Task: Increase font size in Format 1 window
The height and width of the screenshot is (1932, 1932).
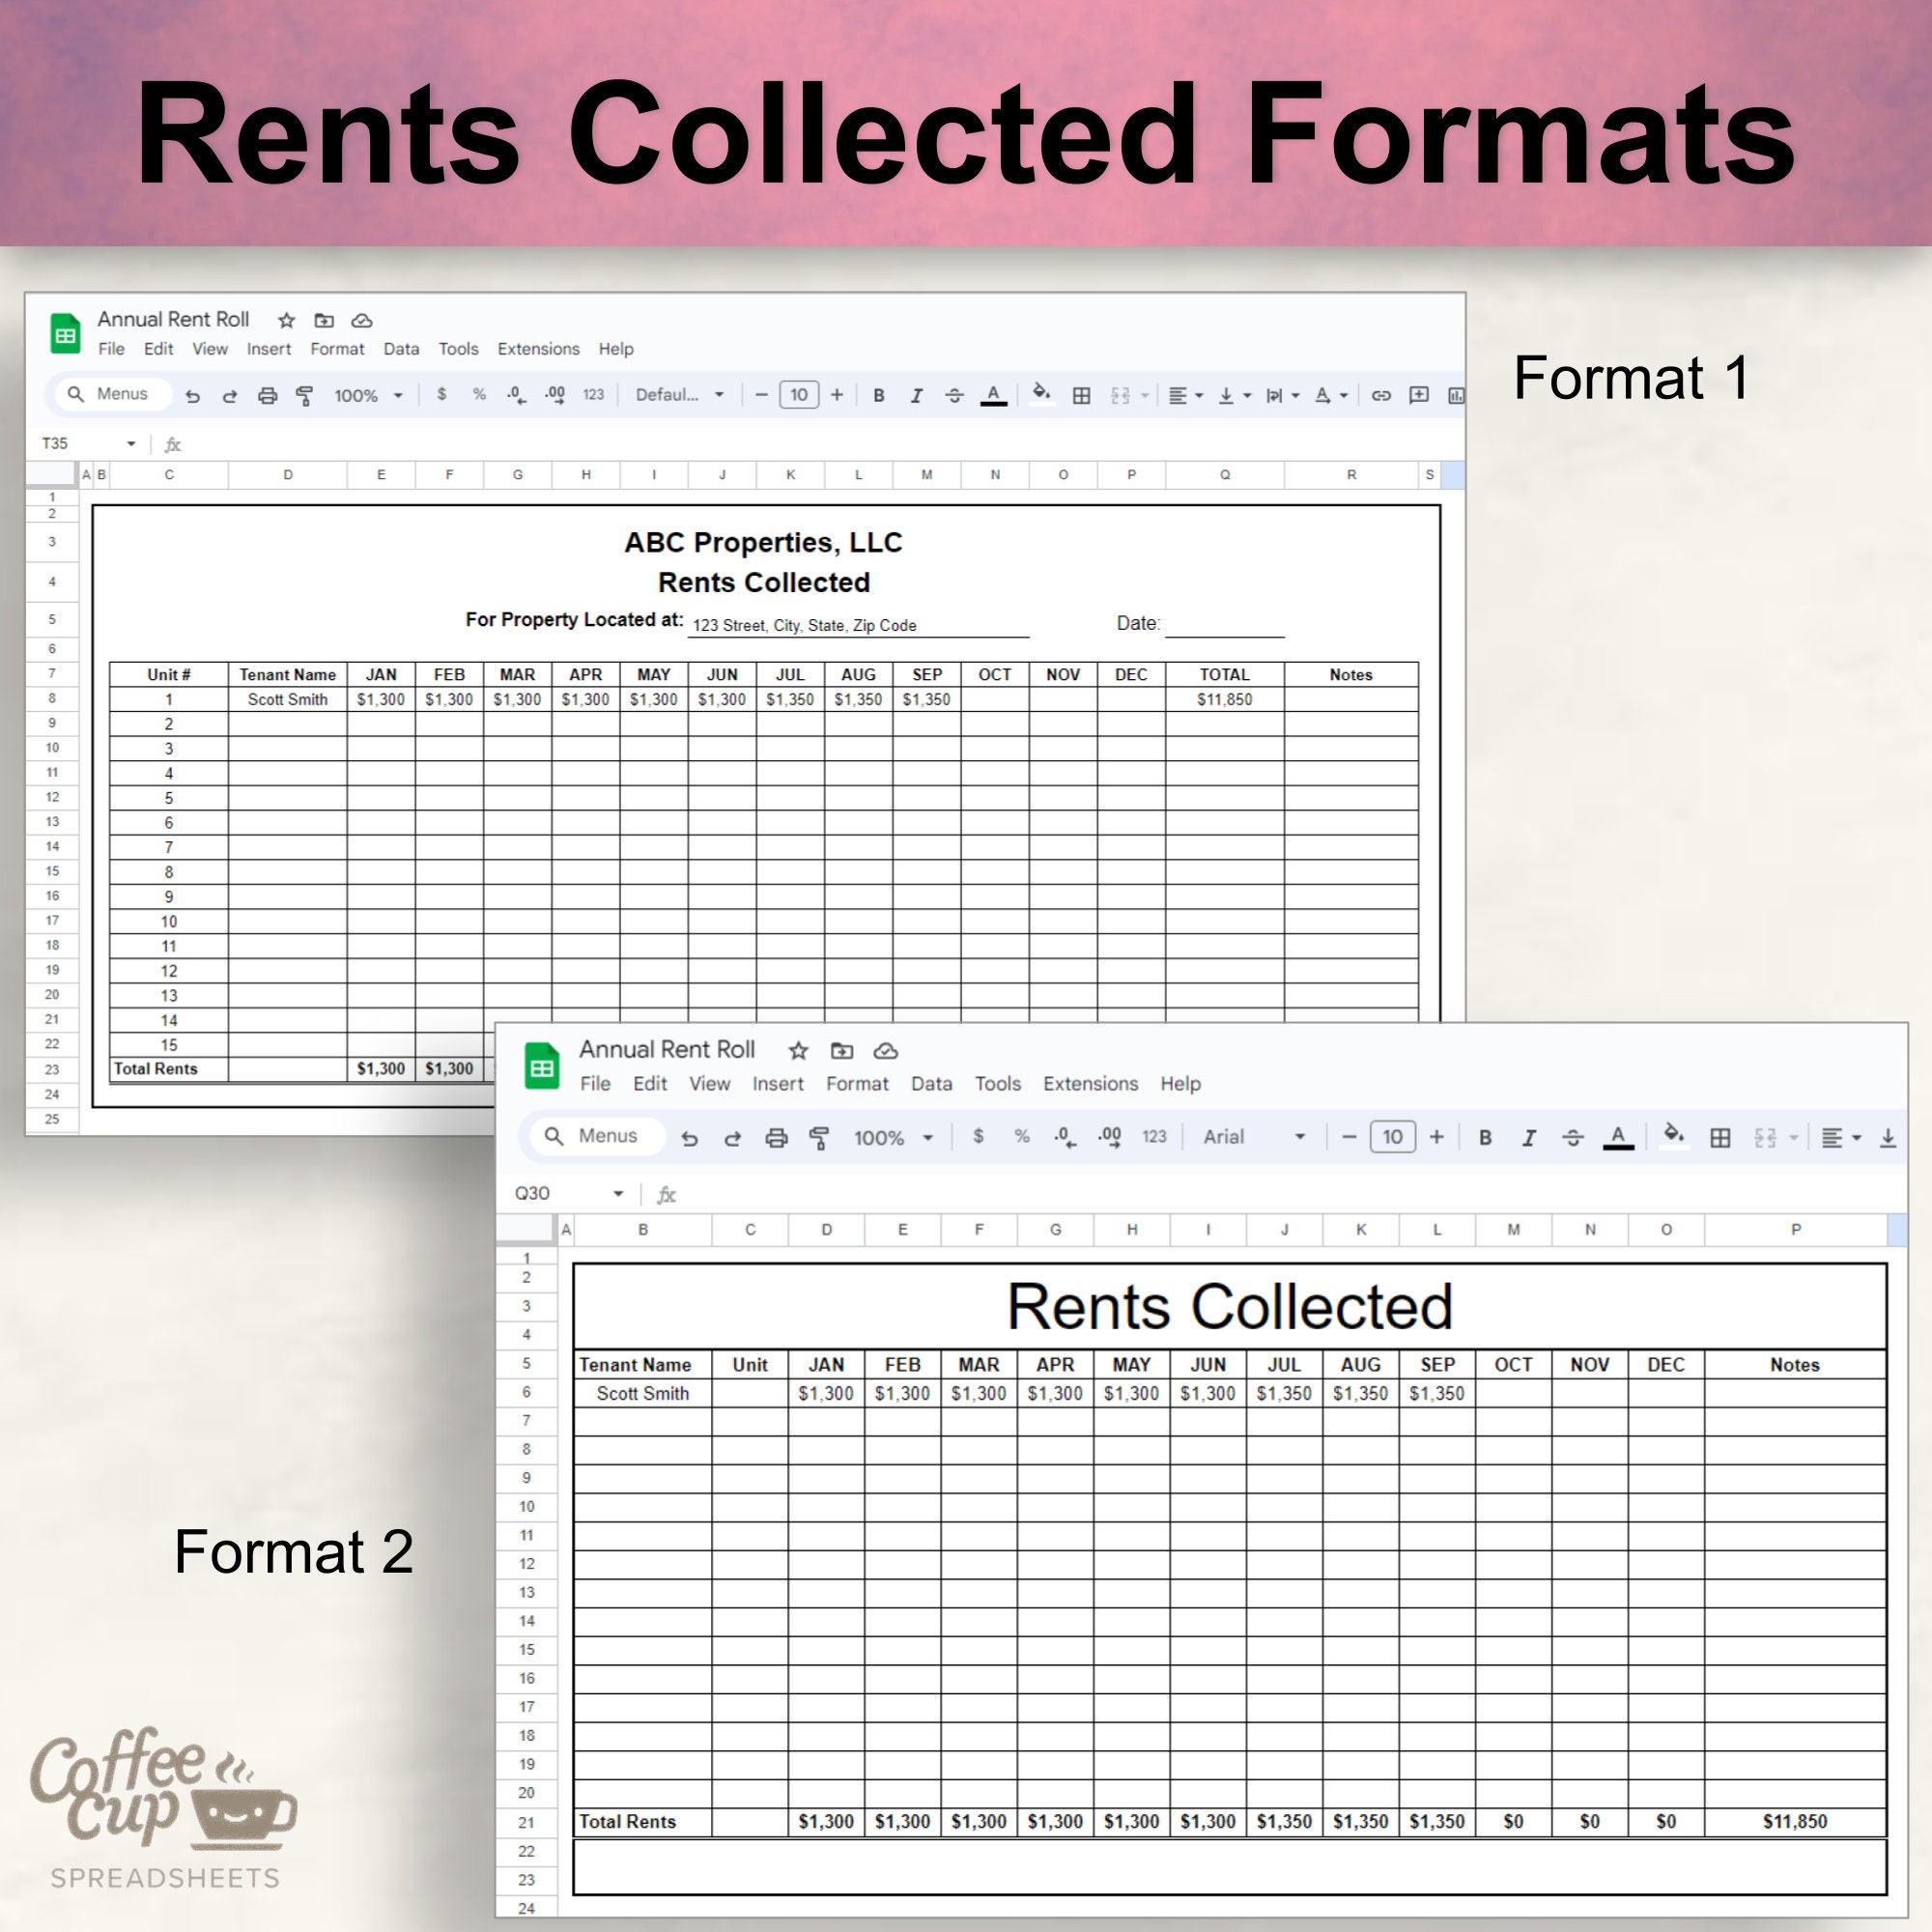Action: pos(837,394)
